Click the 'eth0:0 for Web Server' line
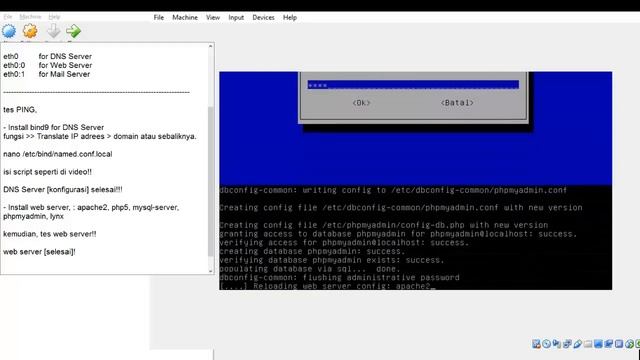 pyautogui.click(x=48, y=65)
